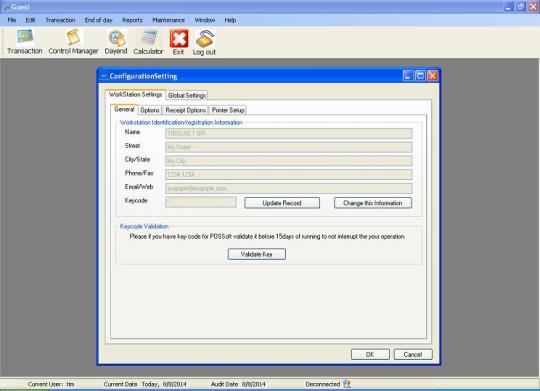Select the Receipt Options sub-tab
The image size is (540, 391).
(186, 110)
